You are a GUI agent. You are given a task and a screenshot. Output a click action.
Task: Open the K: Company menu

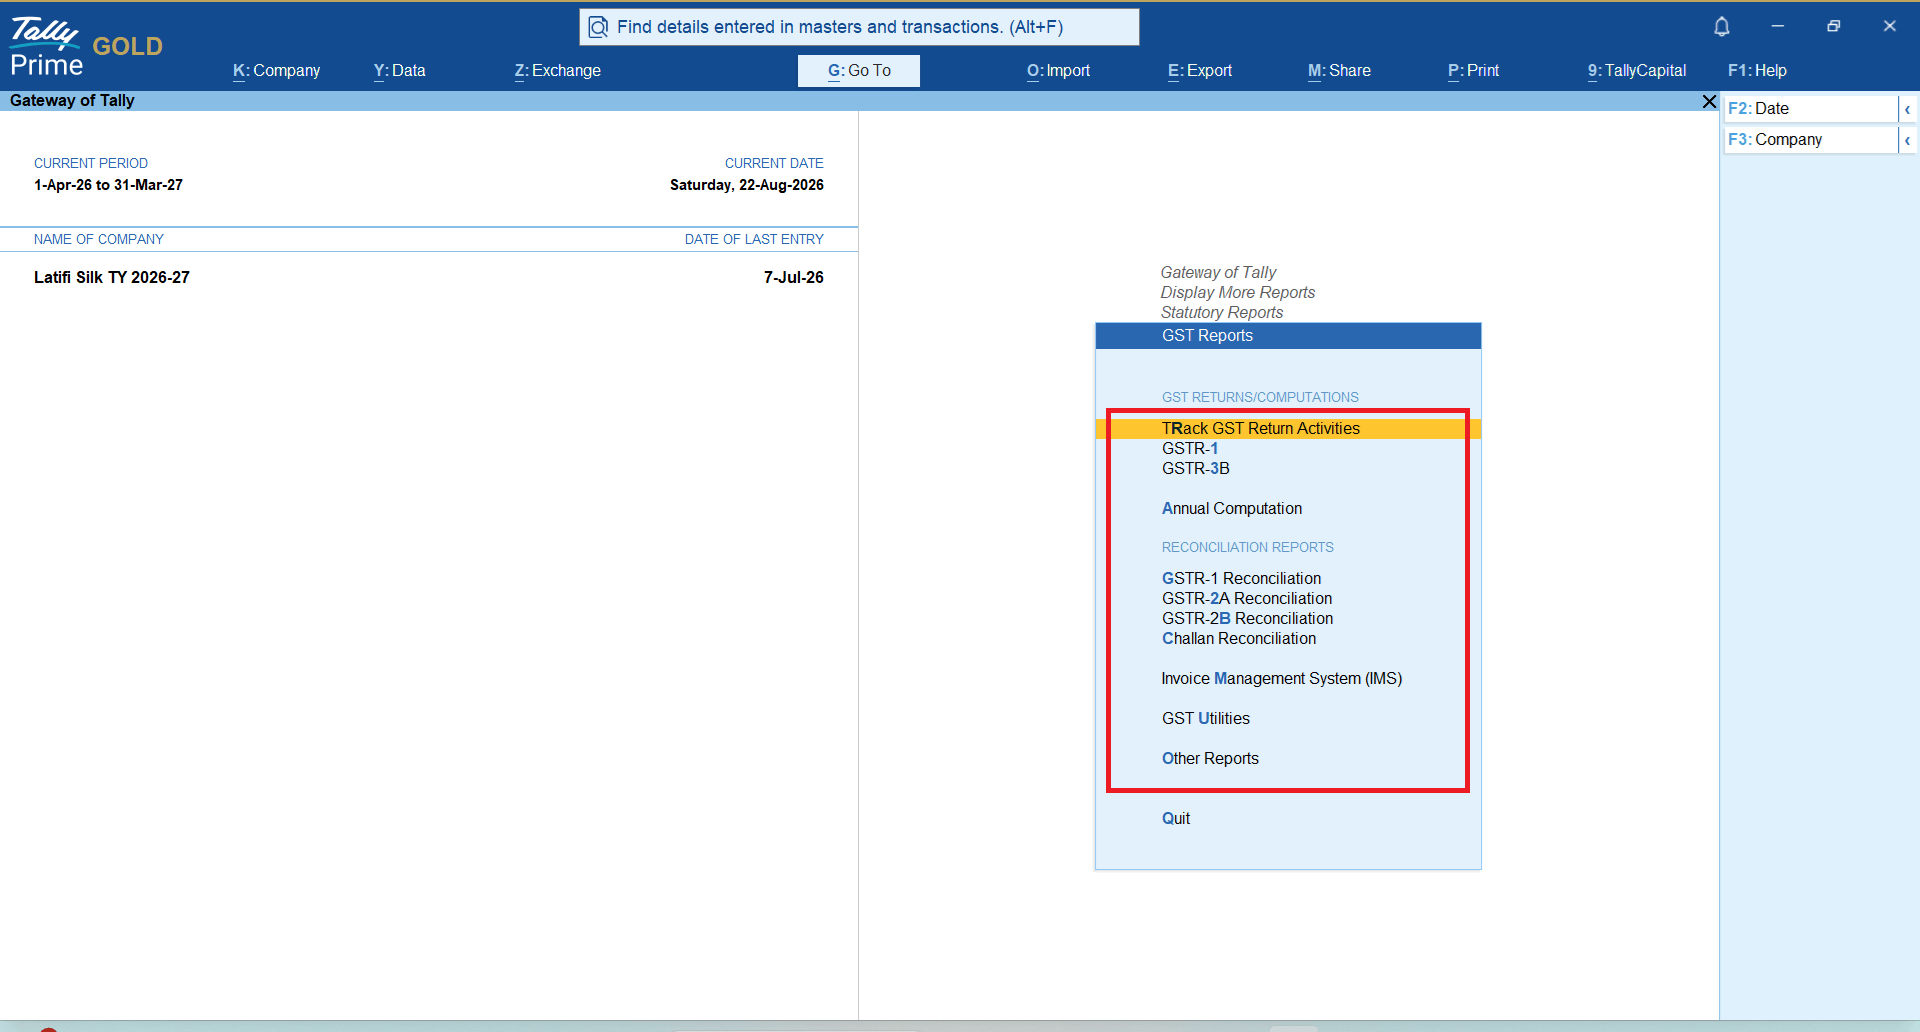[x=276, y=71]
